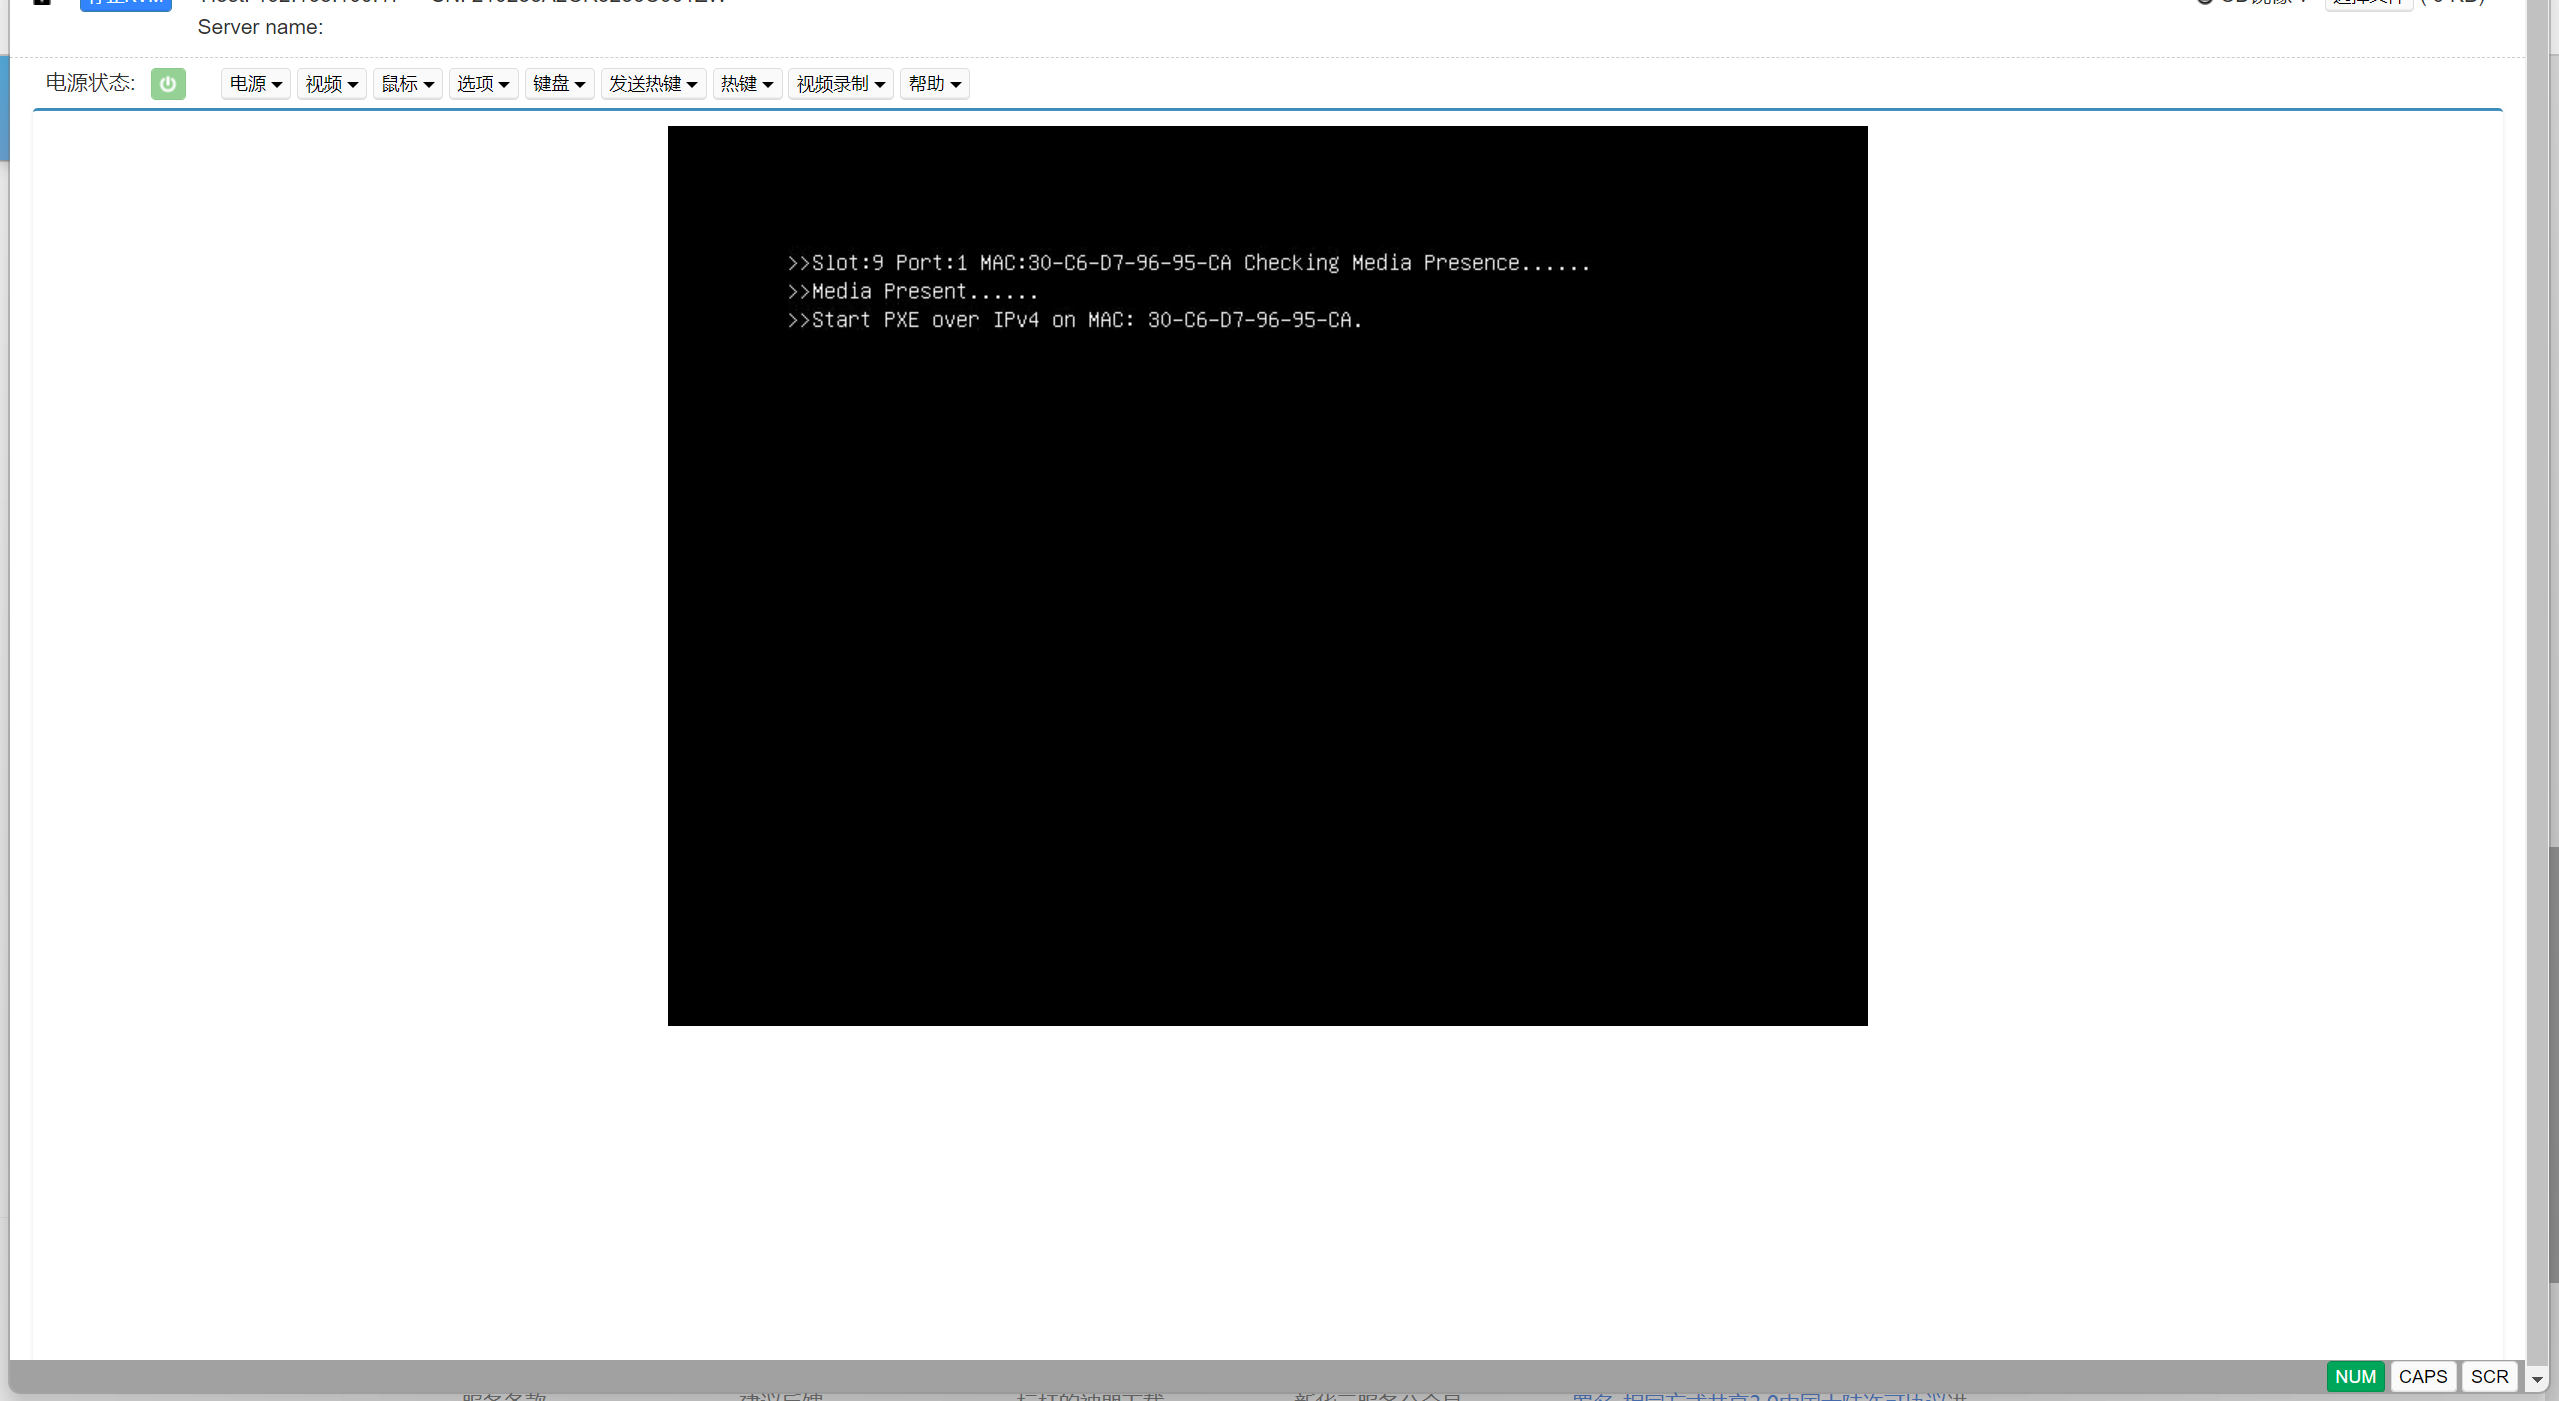Click the green power status icon
Image resolution: width=2559 pixels, height=1401 pixels.
(x=168, y=84)
